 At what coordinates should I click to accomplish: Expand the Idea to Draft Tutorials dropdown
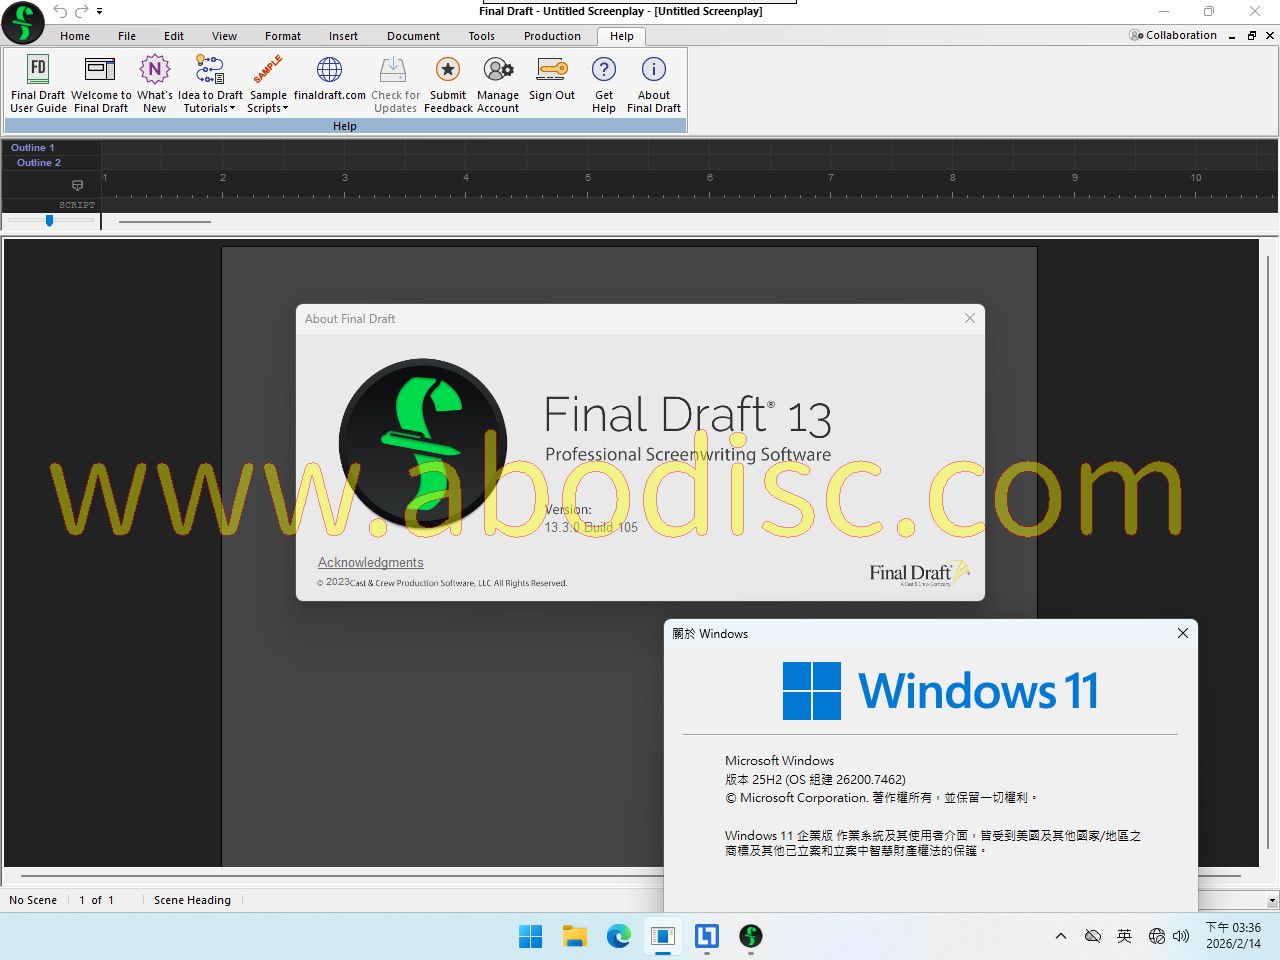click(x=210, y=108)
